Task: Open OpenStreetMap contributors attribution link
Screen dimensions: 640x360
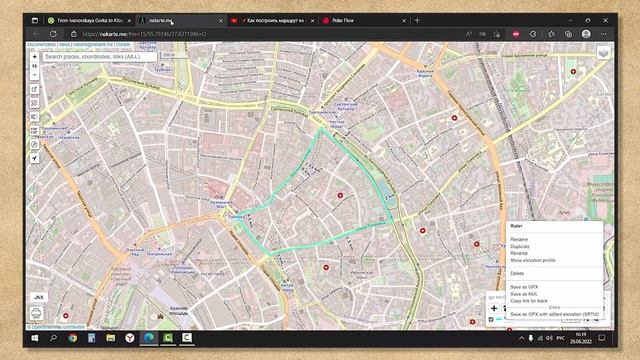Action: pyautogui.click(x=58, y=327)
